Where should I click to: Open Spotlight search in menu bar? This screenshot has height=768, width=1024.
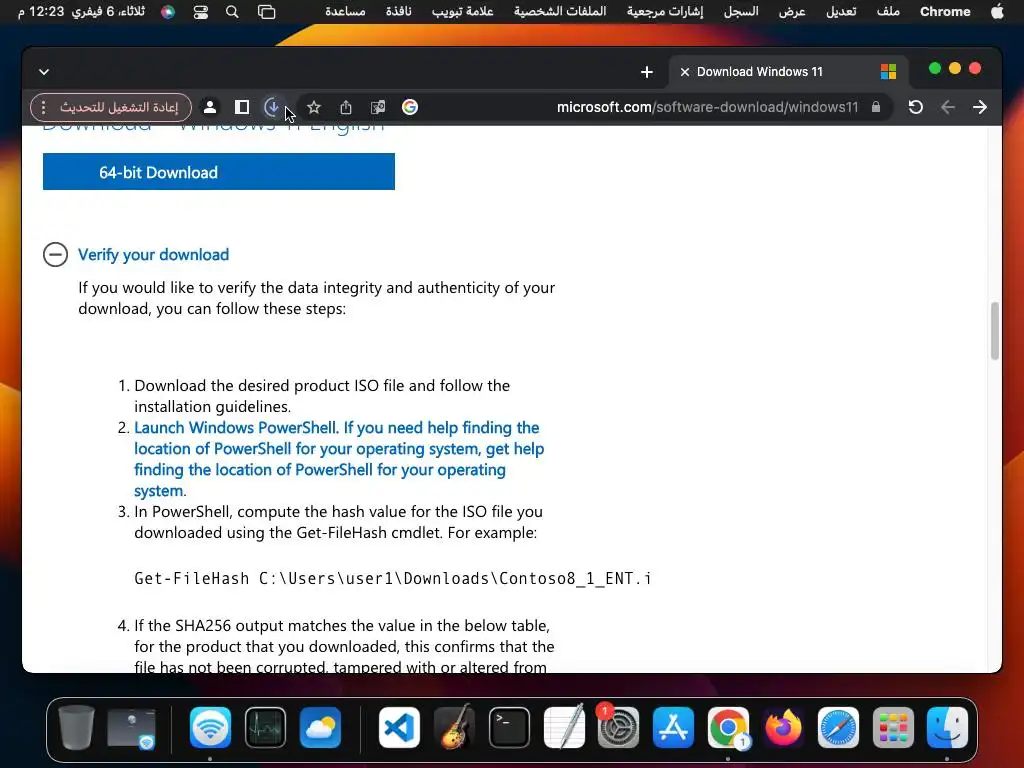pyautogui.click(x=232, y=12)
